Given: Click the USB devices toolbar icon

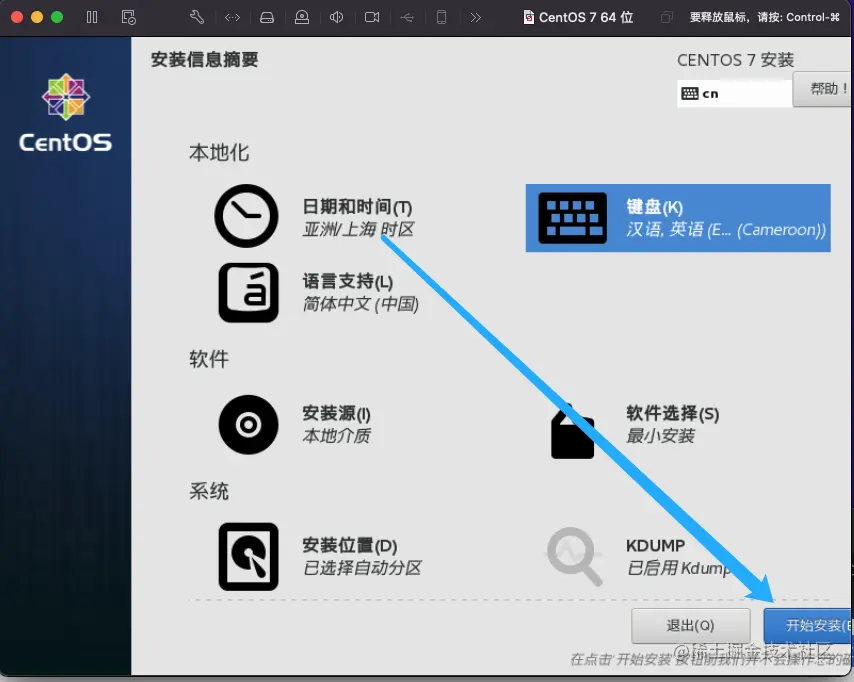Looking at the screenshot, I should 407,17.
